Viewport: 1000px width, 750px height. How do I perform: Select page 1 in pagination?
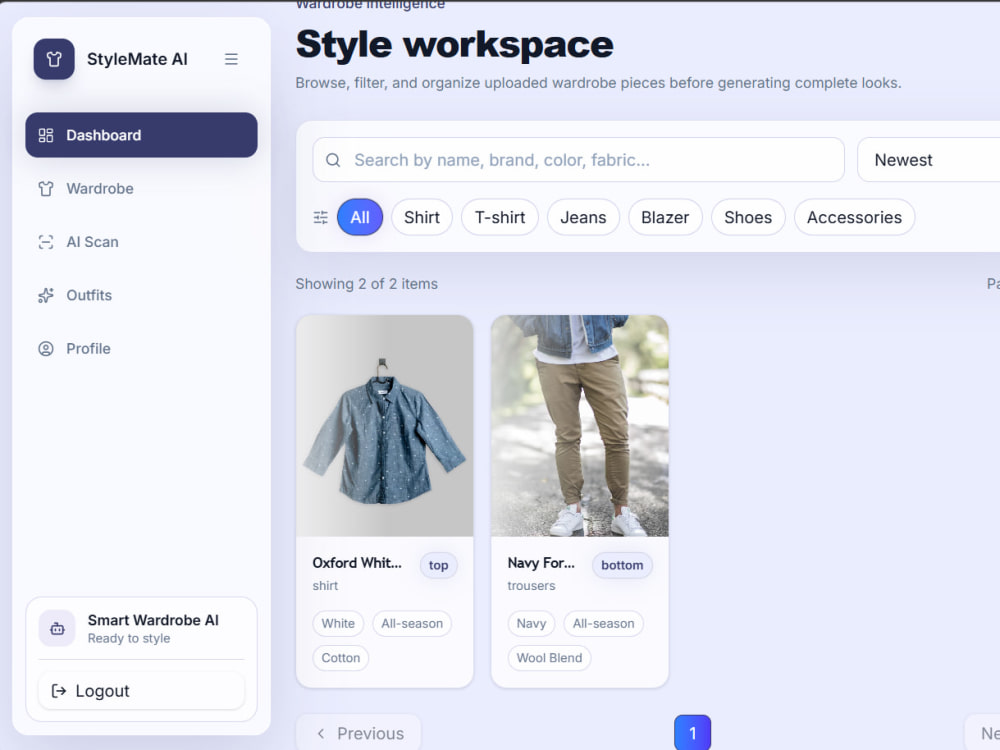pyautogui.click(x=693, y=733)
